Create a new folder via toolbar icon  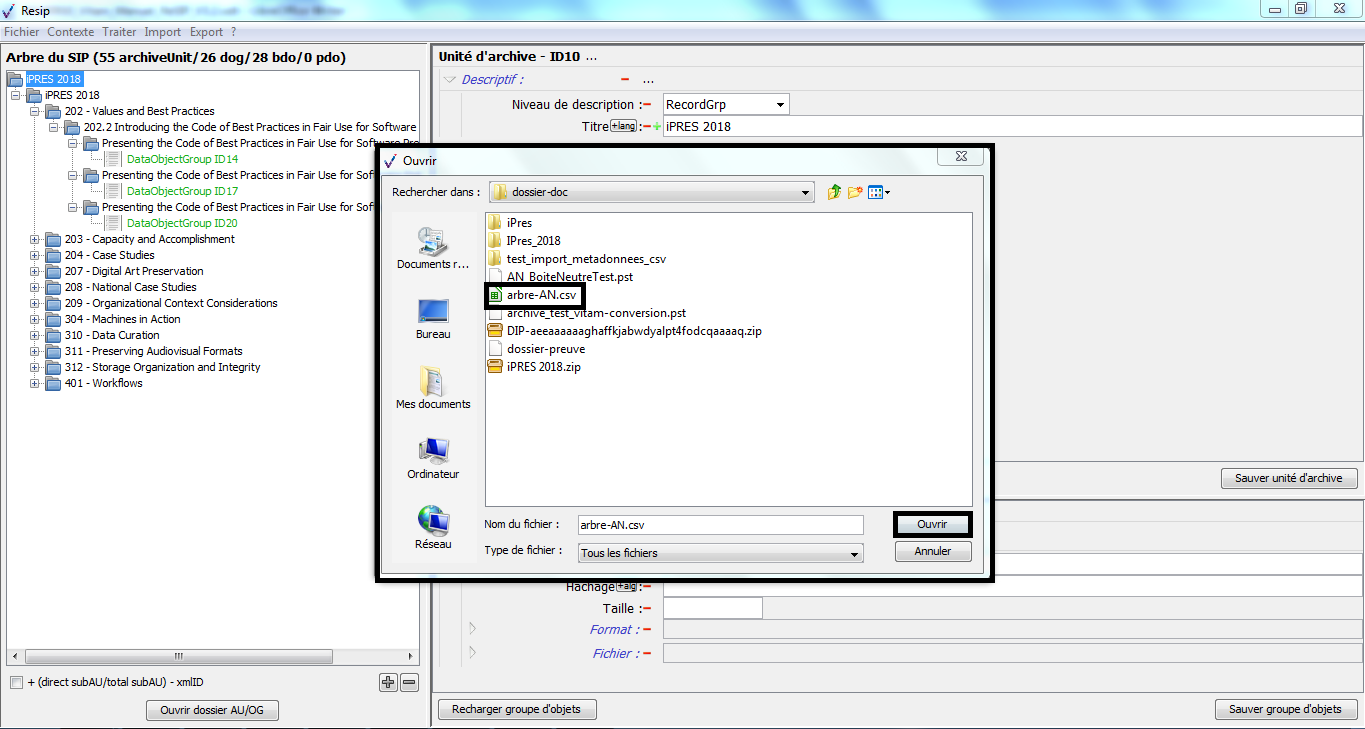click(x=855, y=192)
